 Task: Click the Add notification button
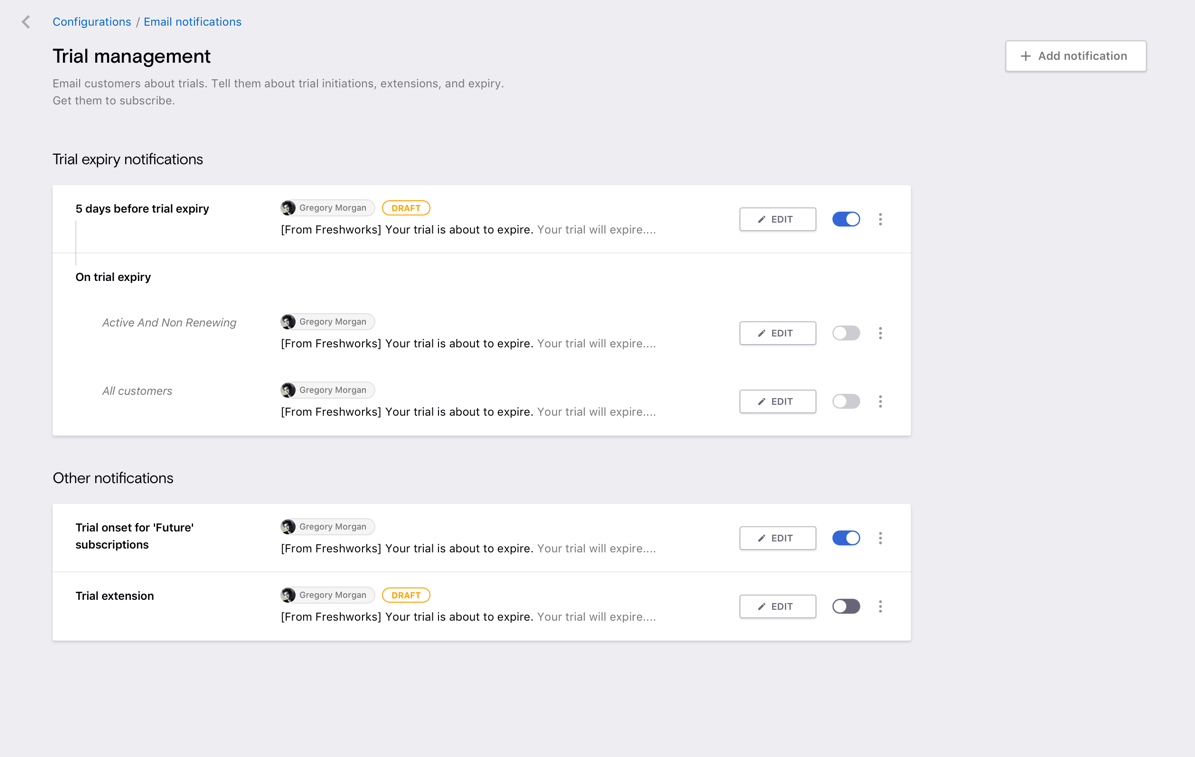coord(1075,56)
